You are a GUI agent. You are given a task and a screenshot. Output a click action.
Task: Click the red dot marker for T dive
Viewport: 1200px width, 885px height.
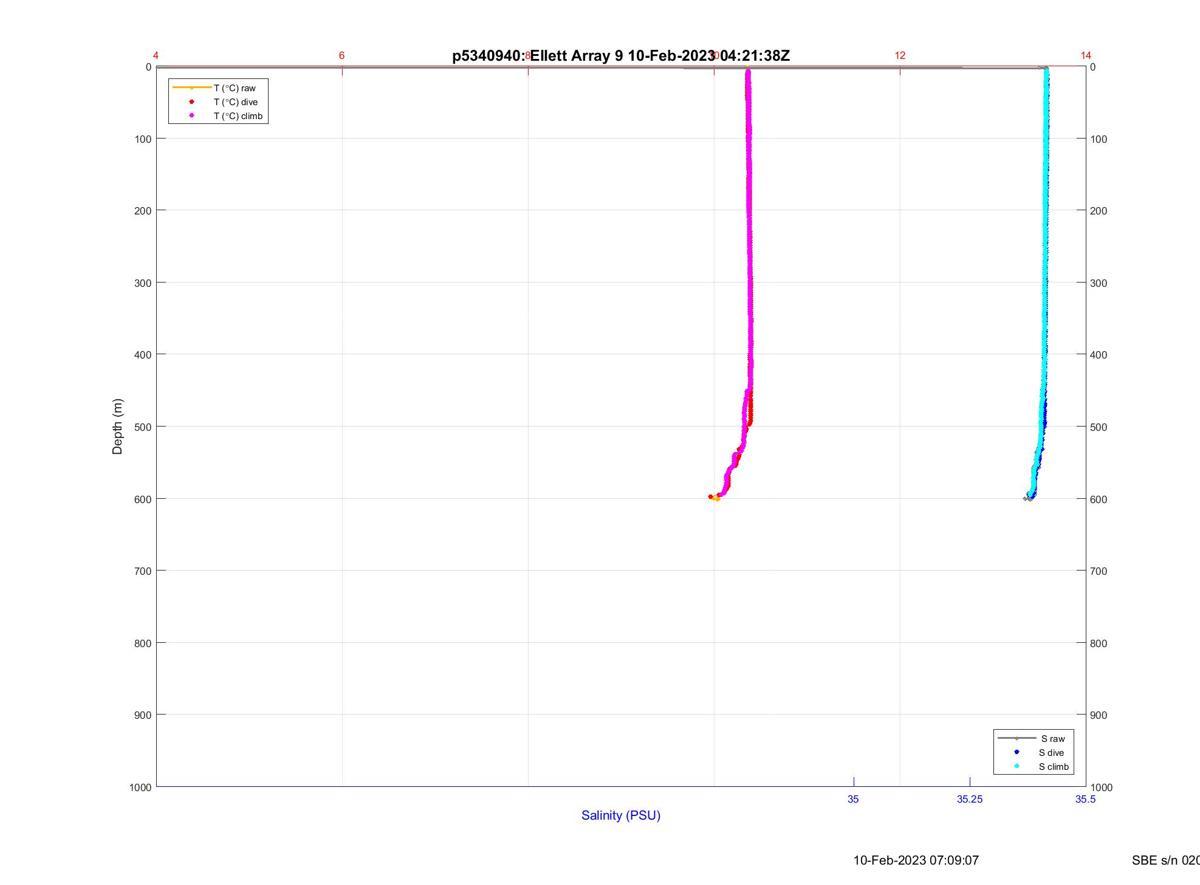coord(191,102)
